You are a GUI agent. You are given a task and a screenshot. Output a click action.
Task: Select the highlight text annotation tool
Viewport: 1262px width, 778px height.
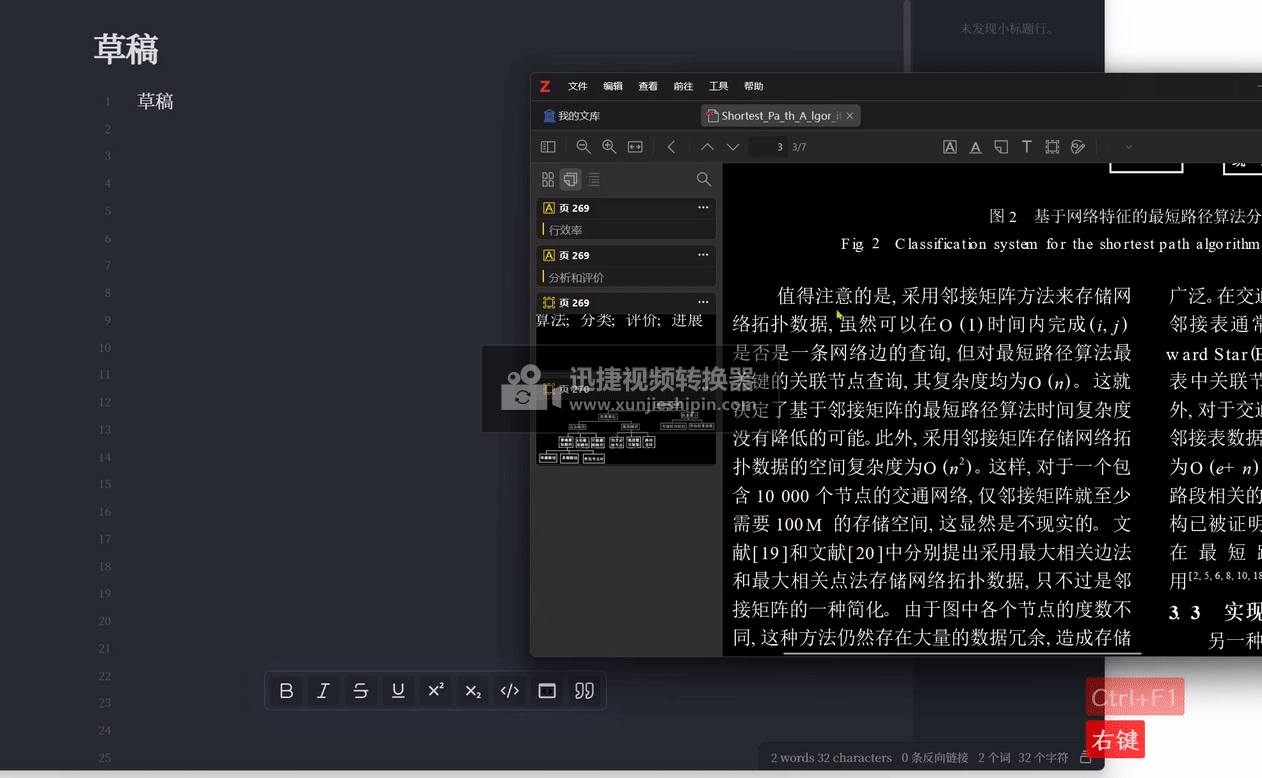950,147
